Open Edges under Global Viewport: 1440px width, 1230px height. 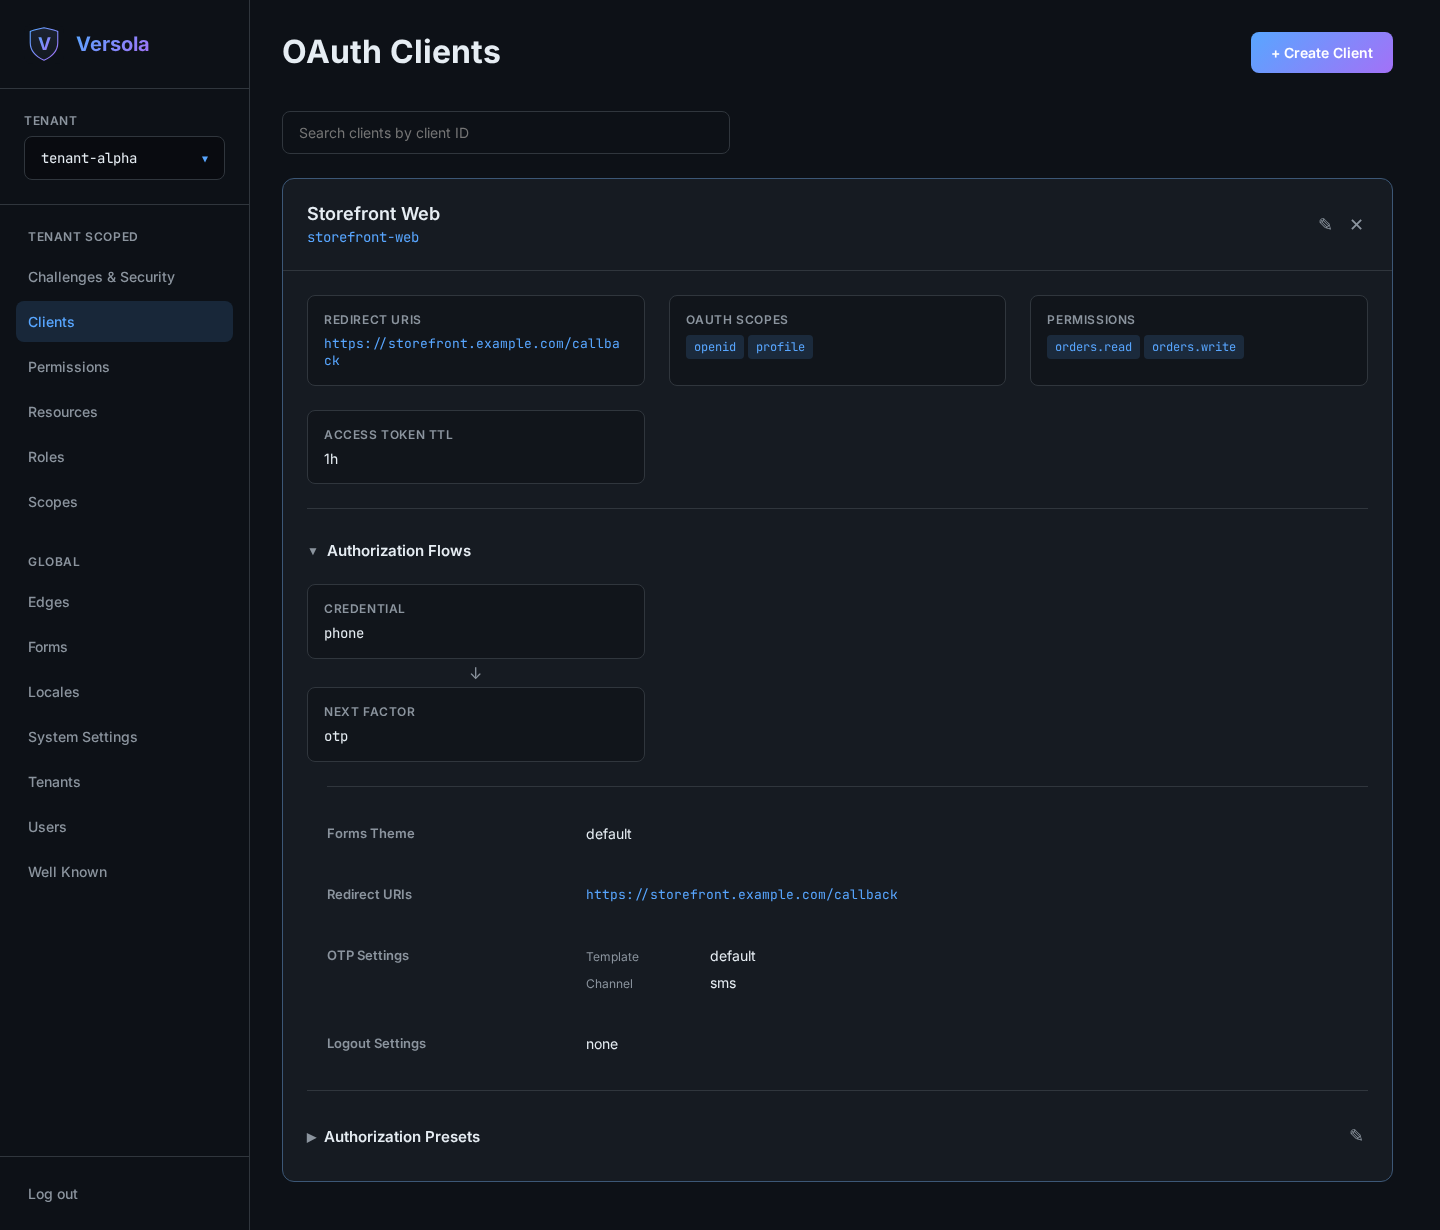click(x=124, y=602)
